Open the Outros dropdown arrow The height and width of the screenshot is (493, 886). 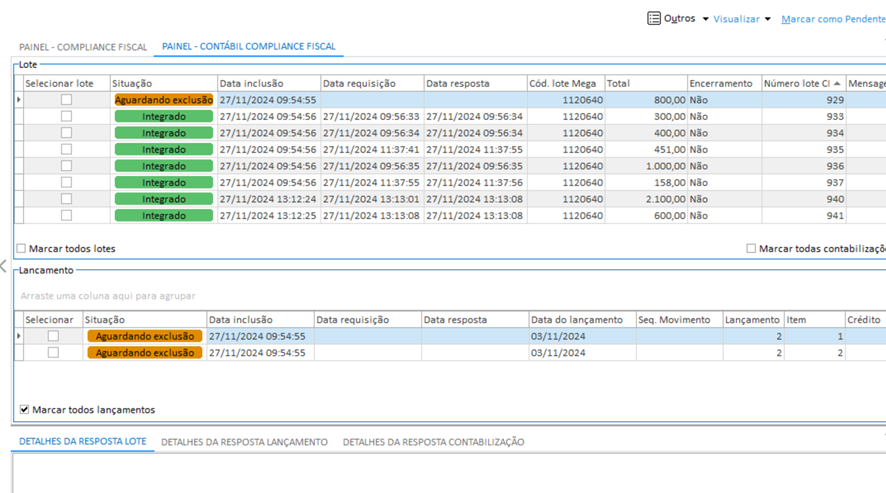705,19
